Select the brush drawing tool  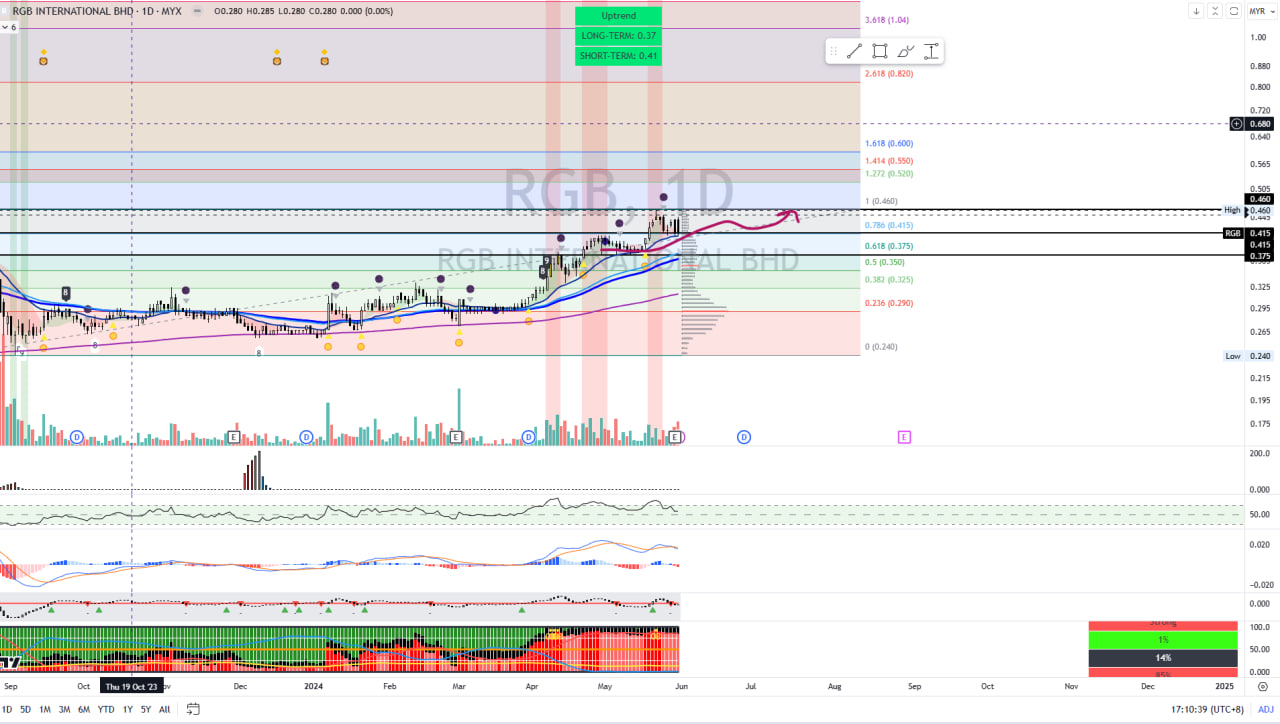tap(906, 51)
